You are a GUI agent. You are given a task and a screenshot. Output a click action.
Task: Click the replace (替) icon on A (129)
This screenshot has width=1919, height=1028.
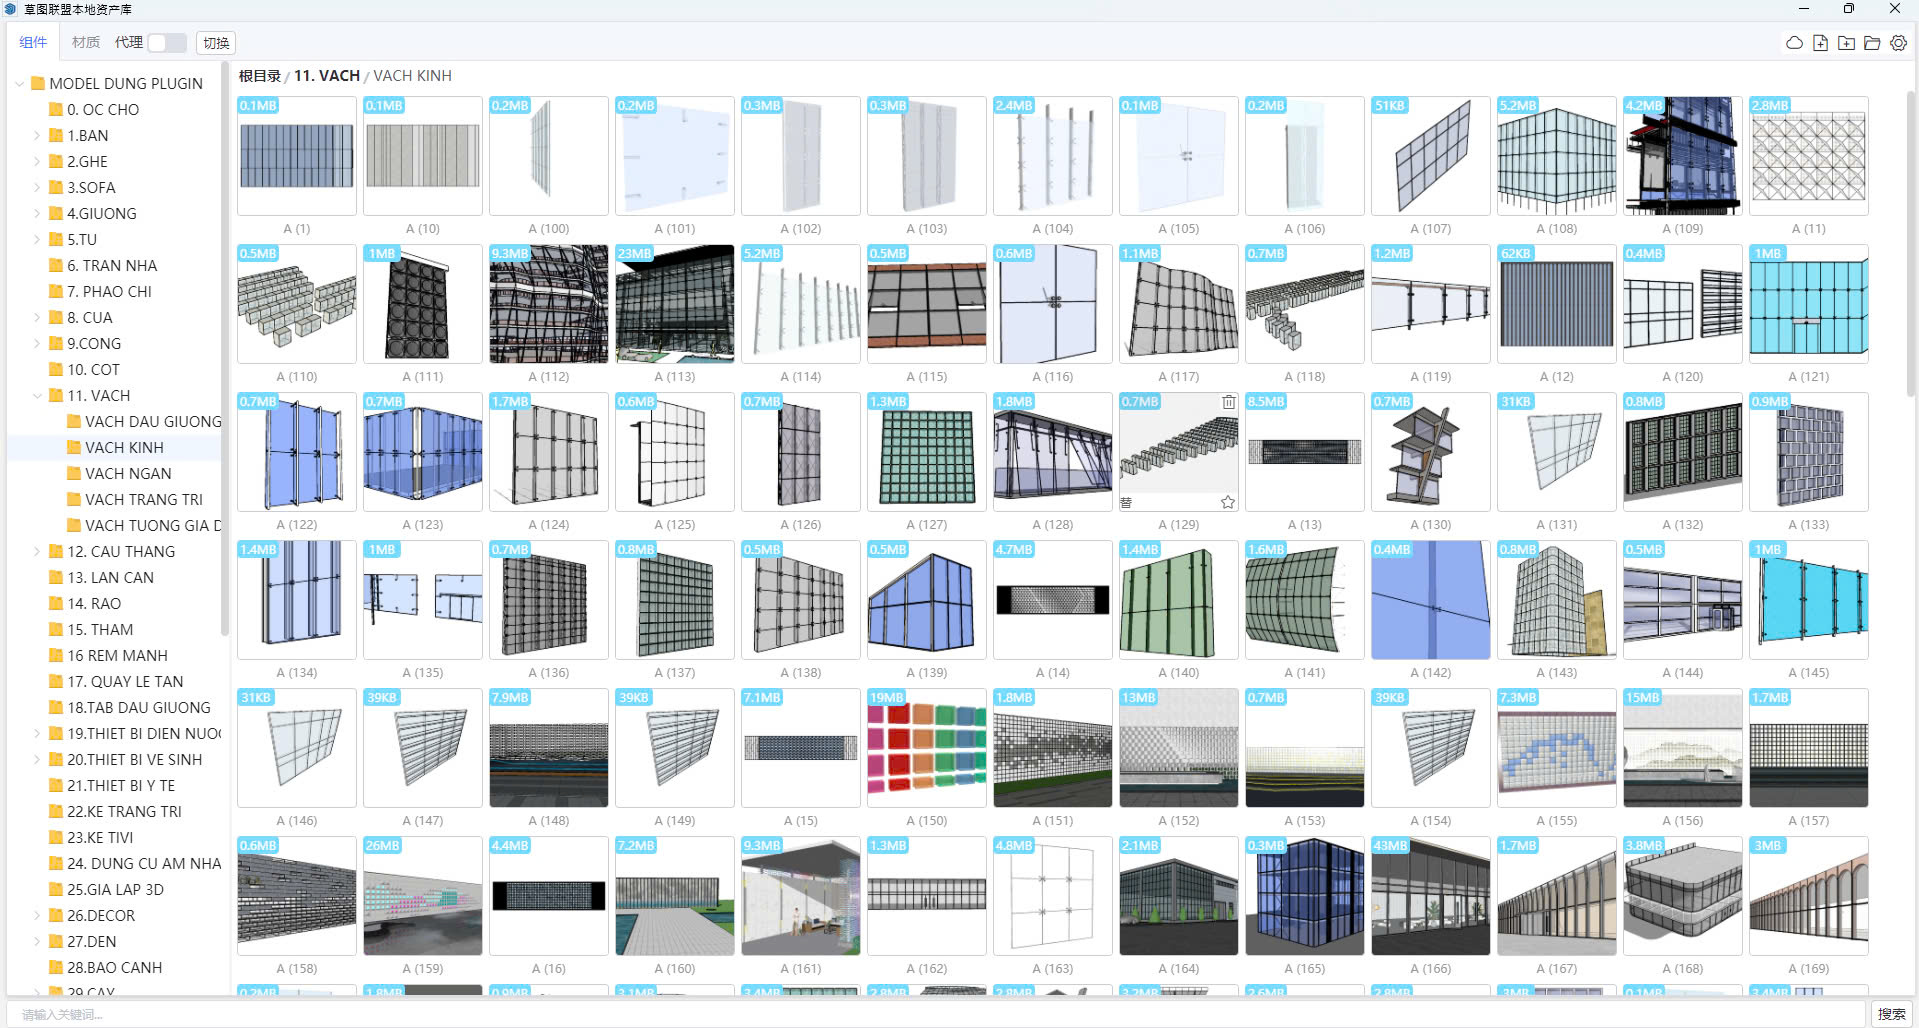(1126, 502)
